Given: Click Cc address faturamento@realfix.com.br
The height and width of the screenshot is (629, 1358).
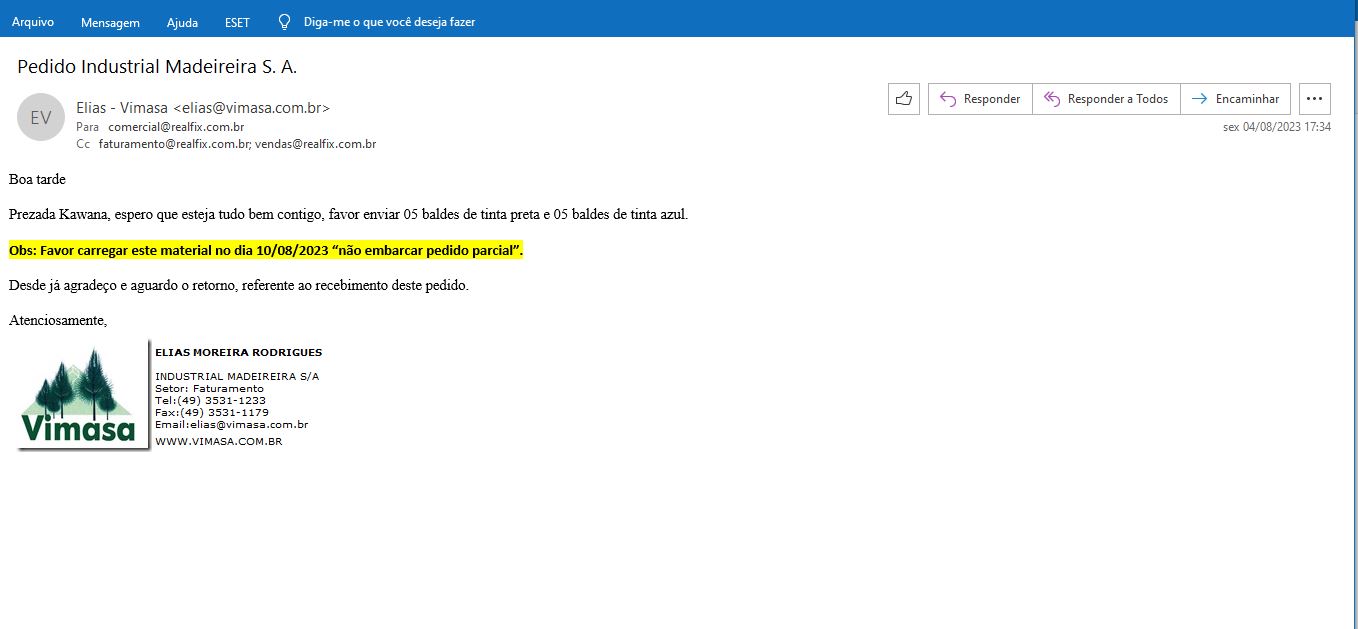Looking at the screenshot, I should tap(174, 144).
